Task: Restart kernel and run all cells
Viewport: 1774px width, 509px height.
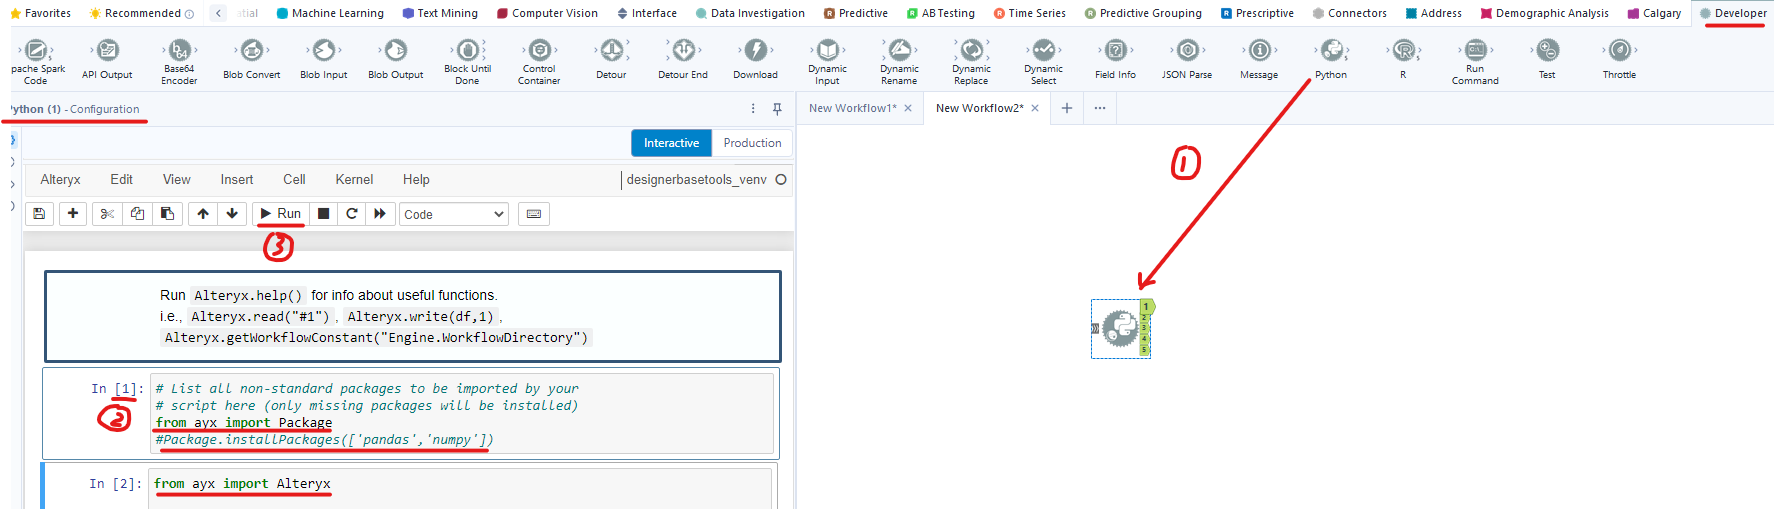Action: [x=380, y=213]
